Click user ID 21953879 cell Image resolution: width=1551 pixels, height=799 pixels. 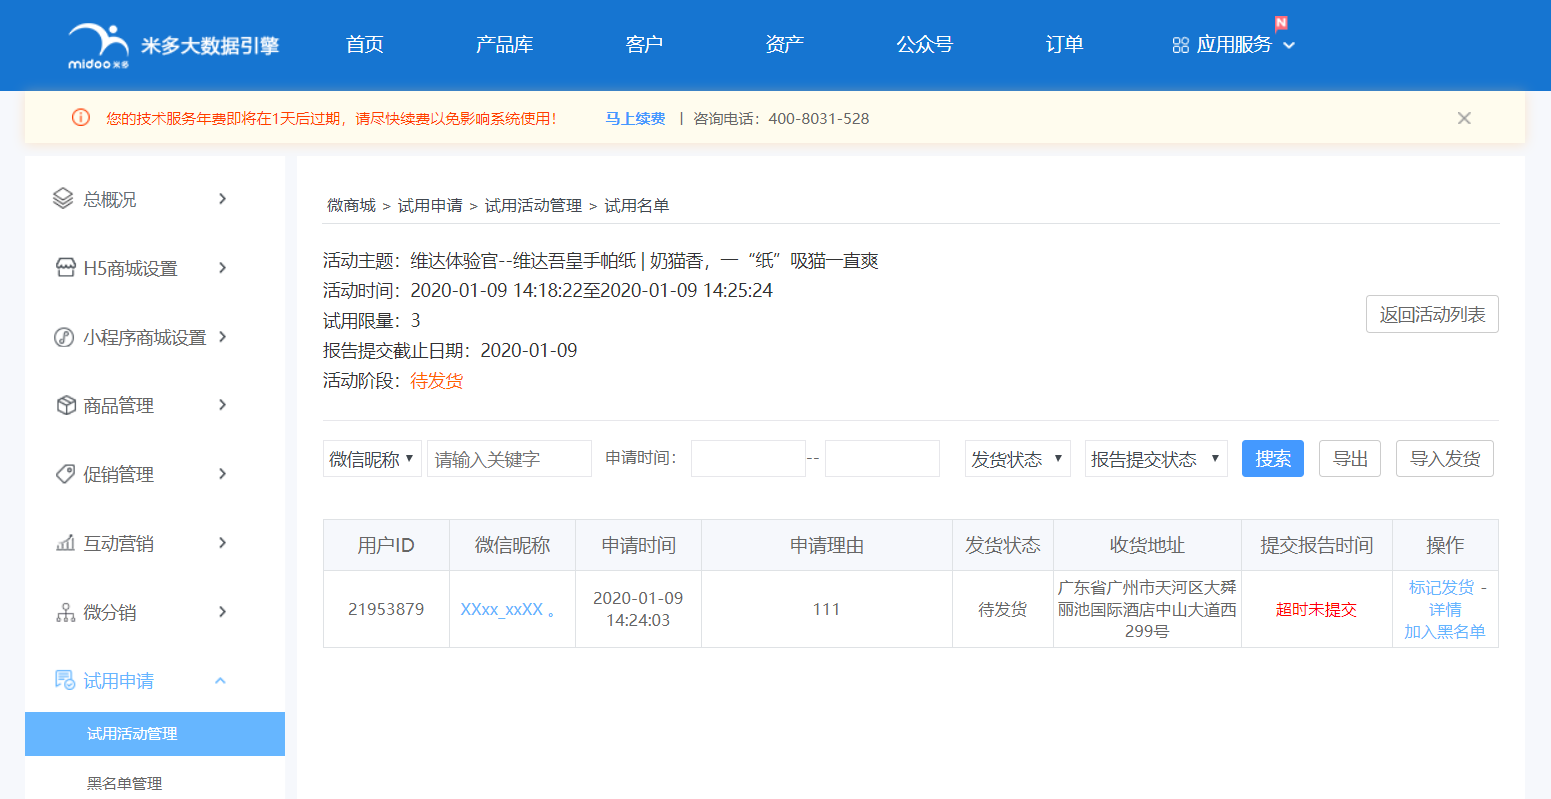pyautogui.click(x=386, y=609)
